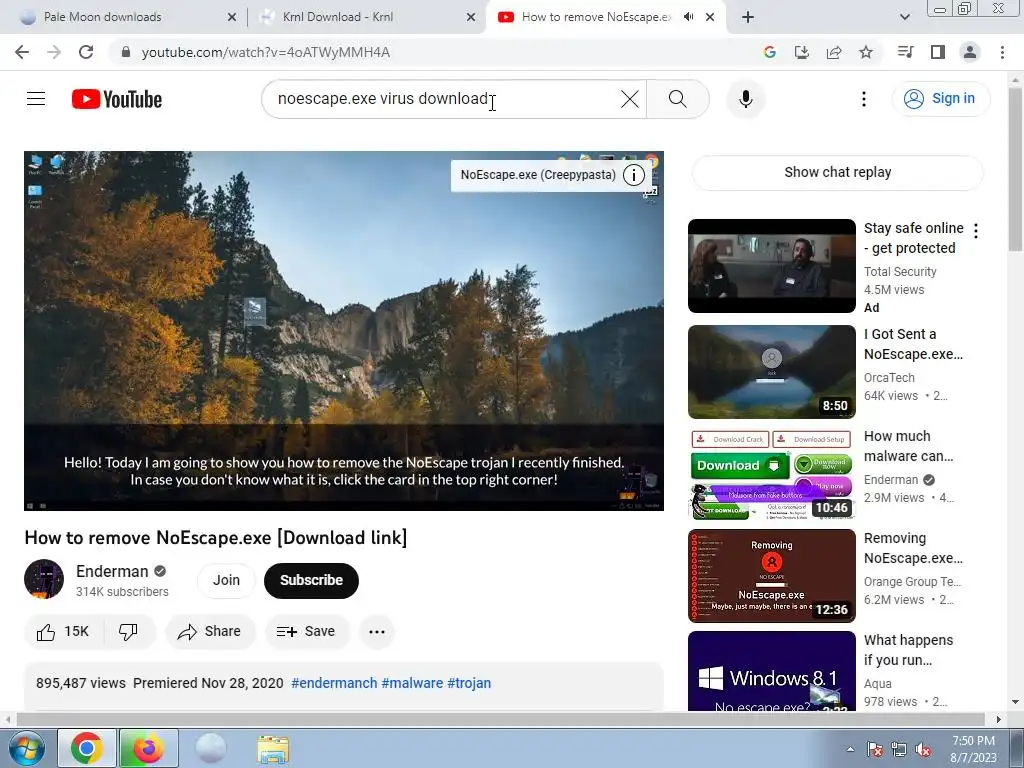1024x768 pixels.
Task: Like the video (15K)
Action: tap(63, 632)
